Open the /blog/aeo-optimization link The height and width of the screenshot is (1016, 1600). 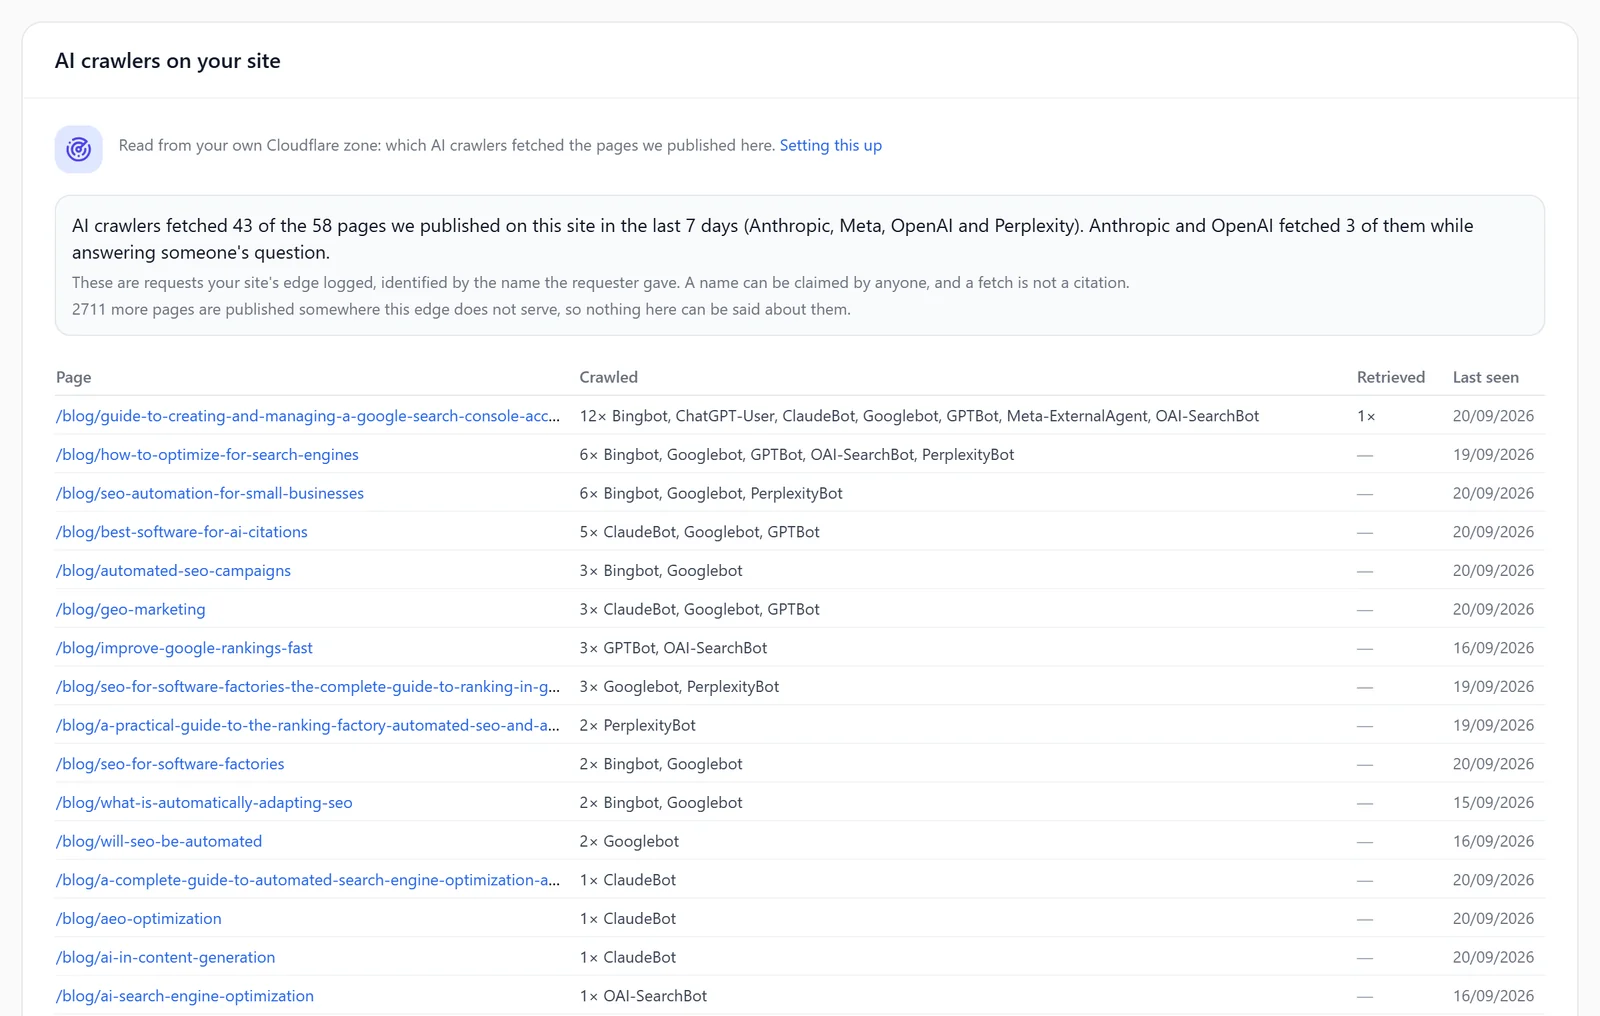[x=139, y=919]
